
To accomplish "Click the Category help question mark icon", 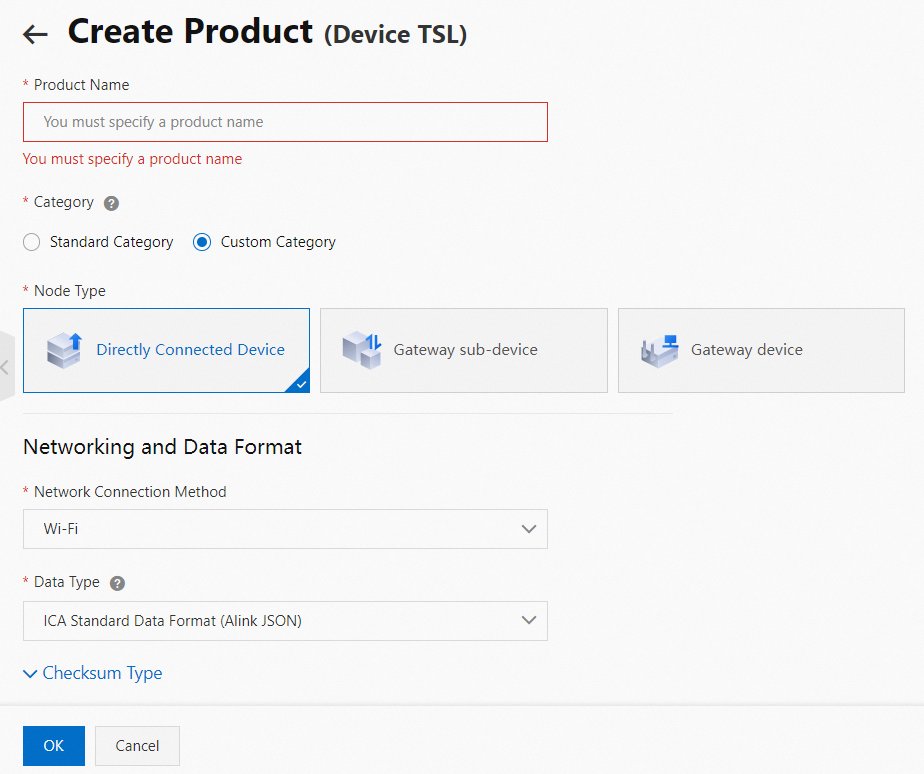I will pyautogui.click(x=112, y=203).
